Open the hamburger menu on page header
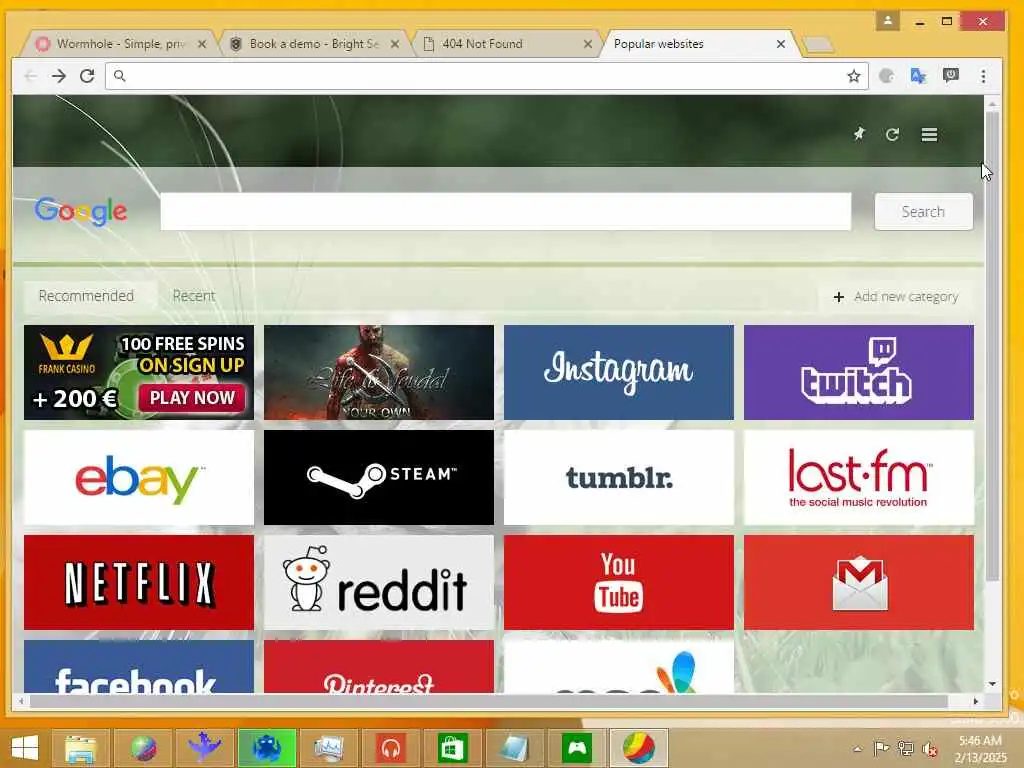Viewport: 1024px width, 768px height. point(929,135)
